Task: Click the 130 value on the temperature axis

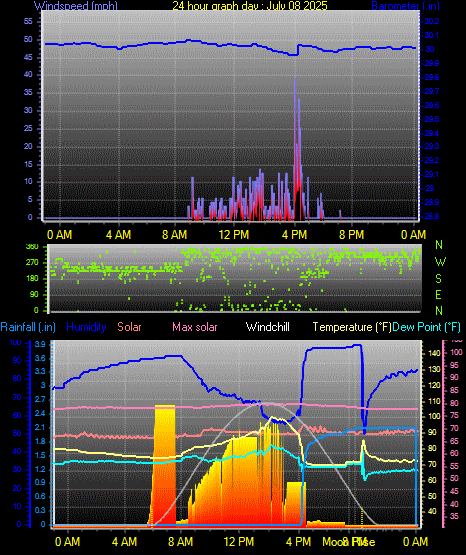Action: pyautogui.click(x=434, y=369)
